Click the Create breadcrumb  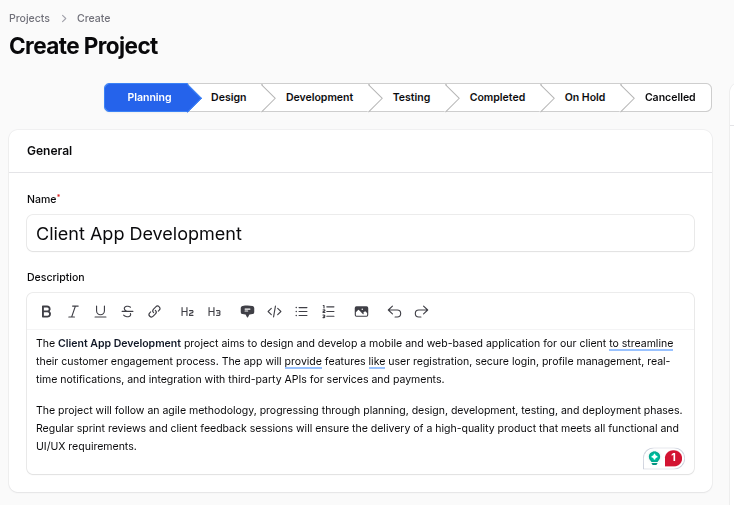[94, 18]
